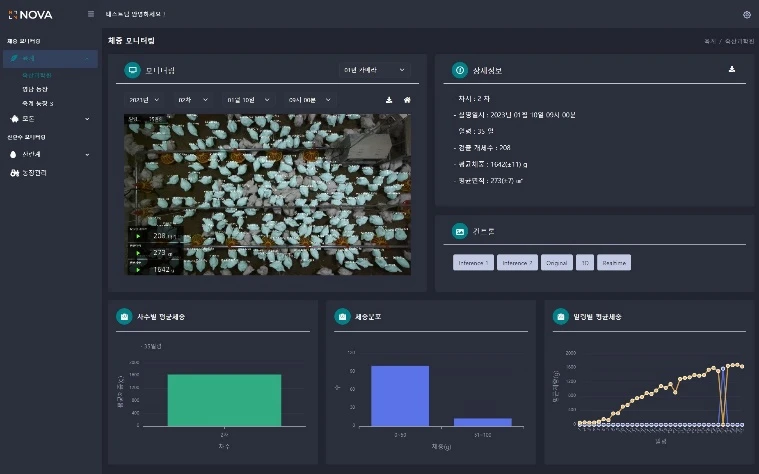This screenshot has width=759, height=474.
Task: Click the Inference 2 button
Action: 517,263
